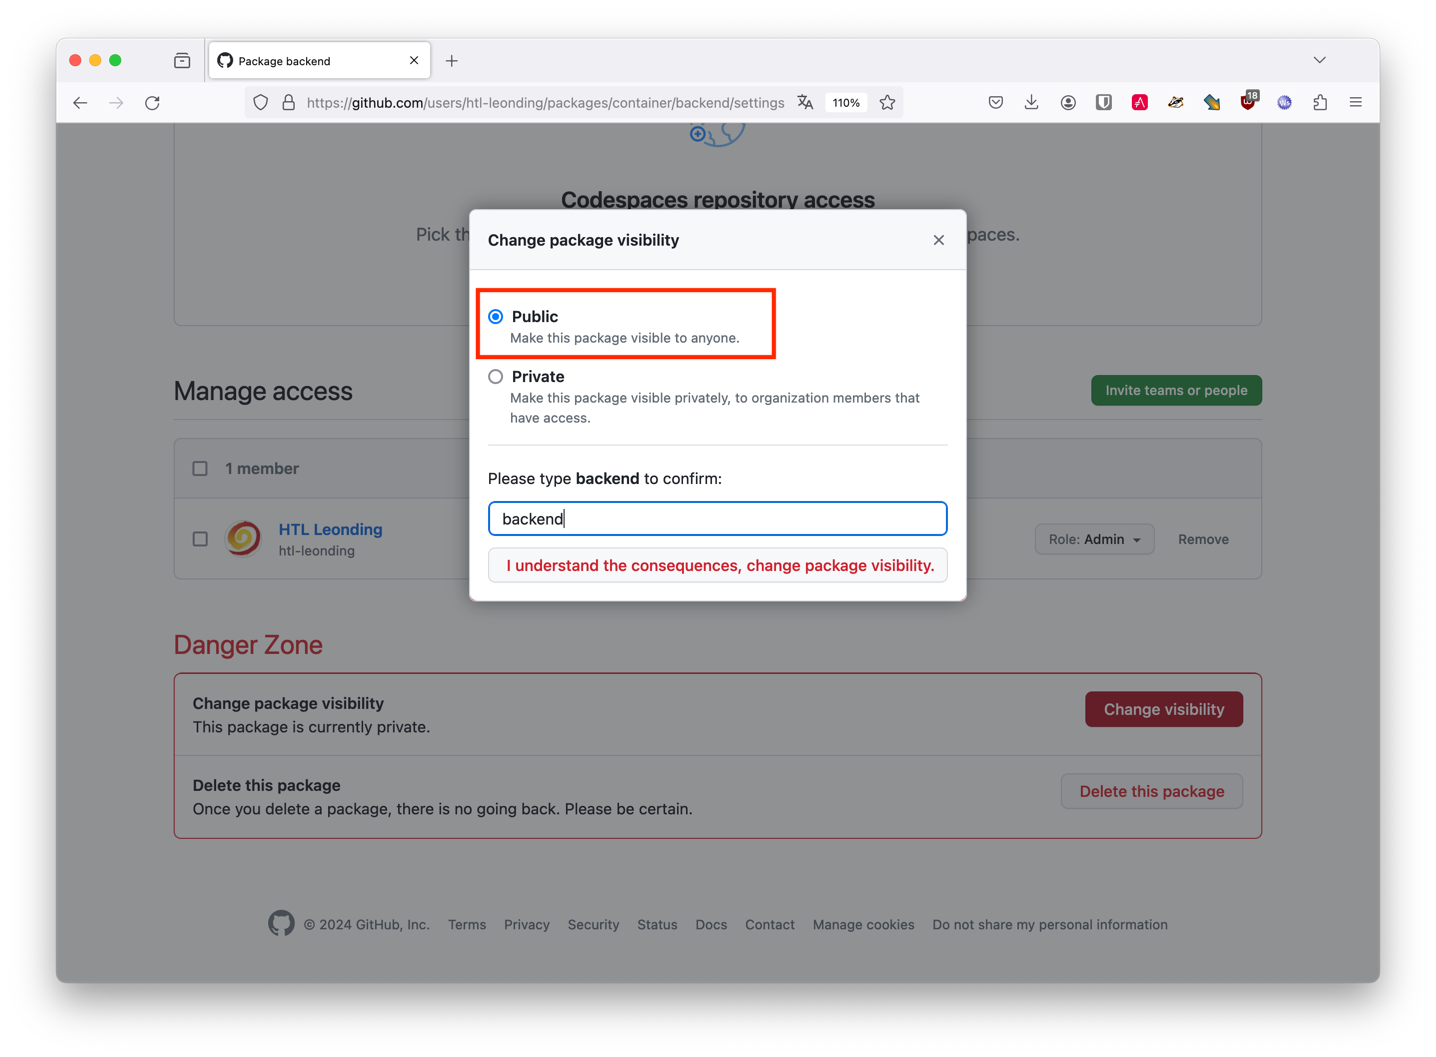
Task: Expand the list all tabs chevron
Action: pyautogui.click(x=1320, y=60)
